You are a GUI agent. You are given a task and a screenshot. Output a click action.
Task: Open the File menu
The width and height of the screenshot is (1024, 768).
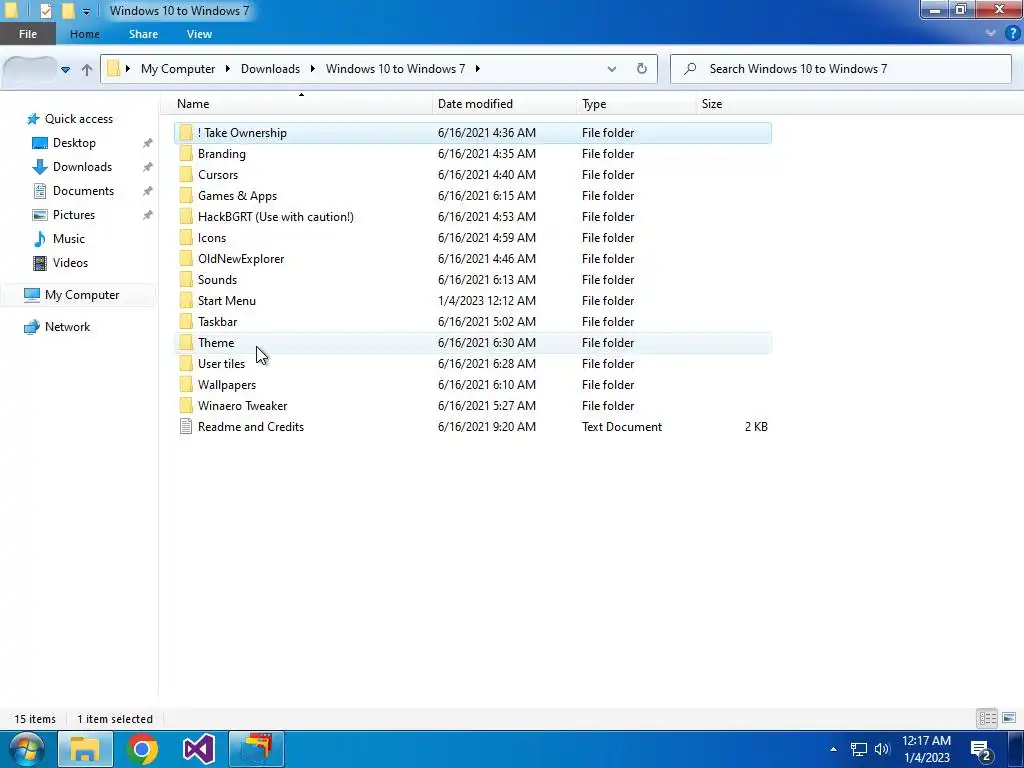[x=28, y=34]
